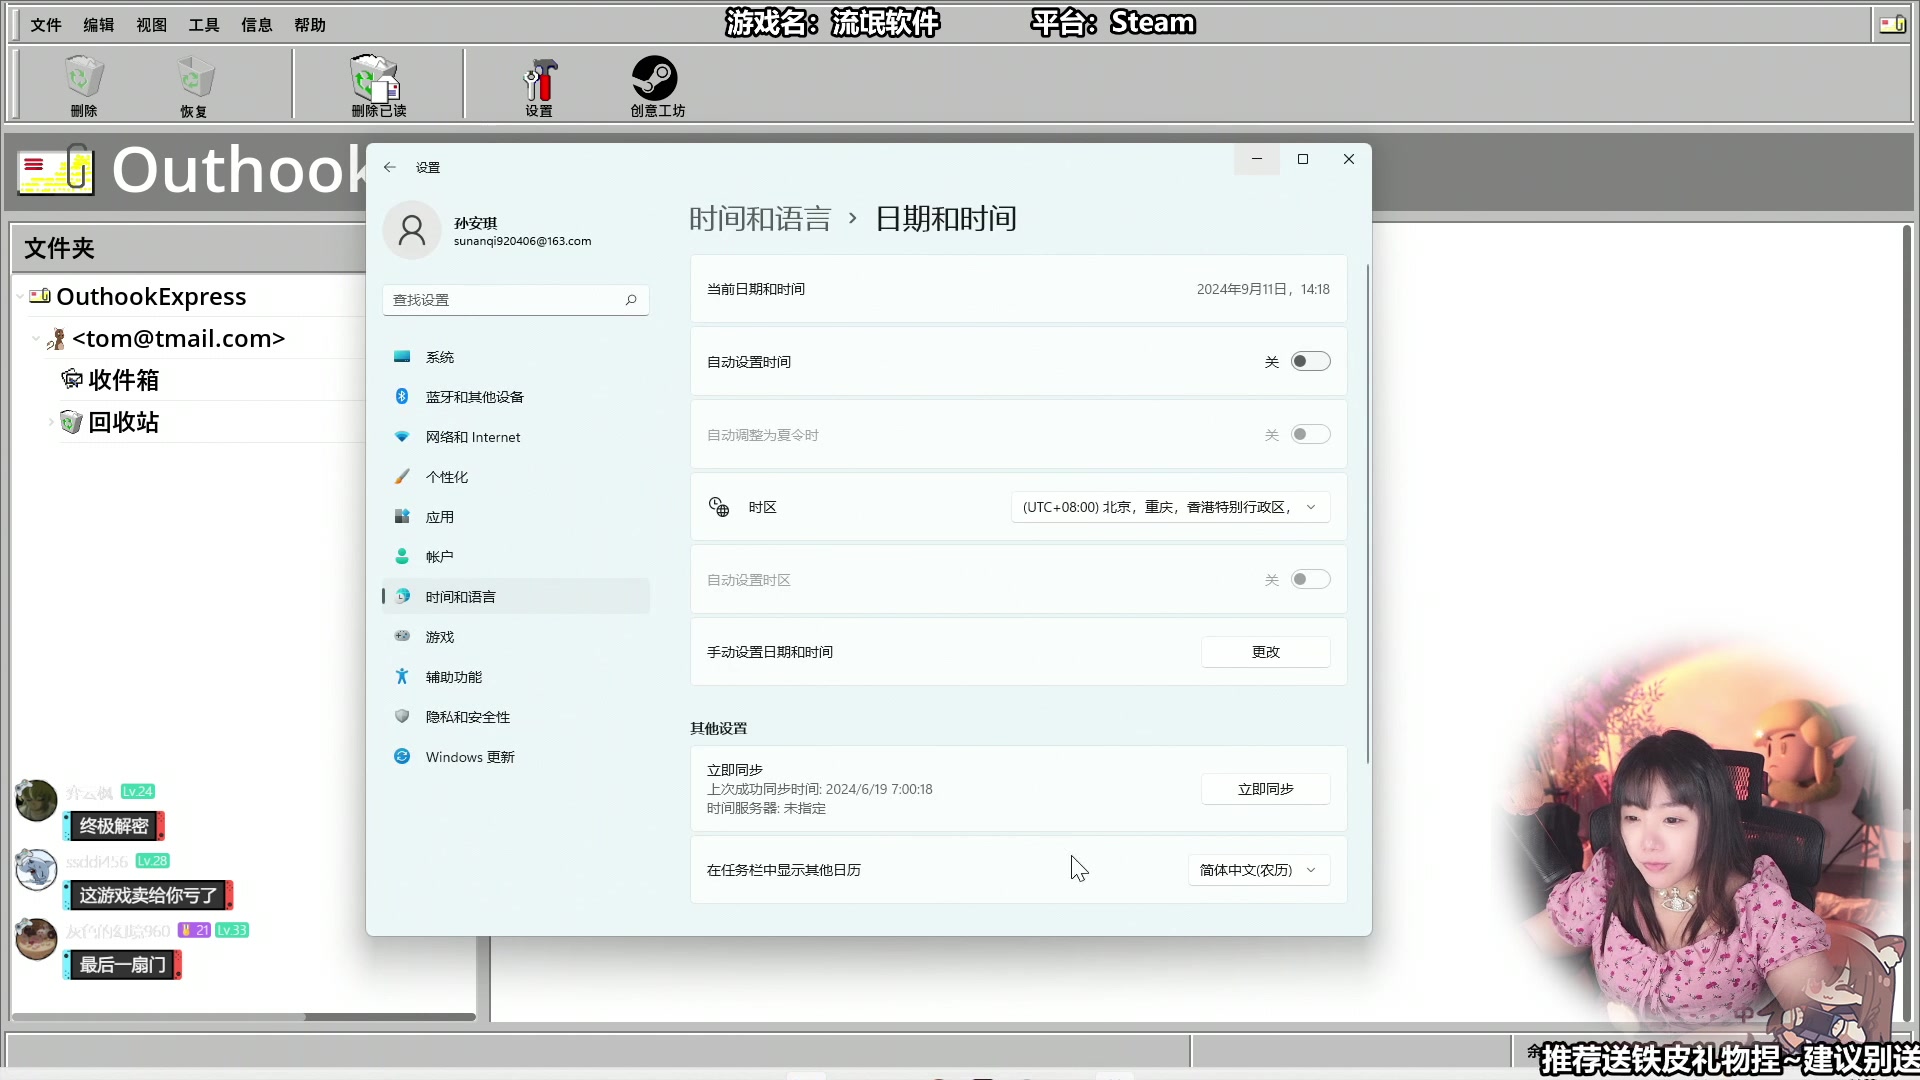Viewport: 1920px width, 1080px height.
Task: Select 蓝牙和其他设备 in settings sidebar
Action: pyautogui.click(x=473, y=396)
